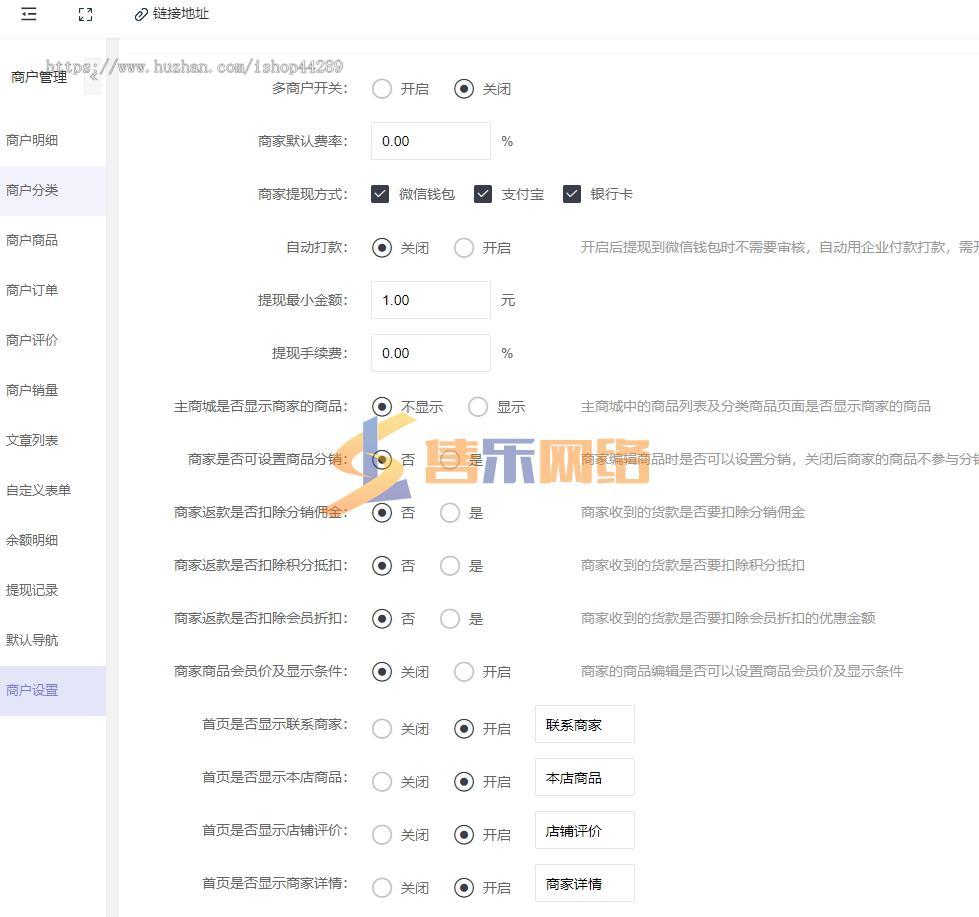This screenshot has height=917, width=979.
Task: Edit the 店铺评价 text field
Action: pyautogui.click(x=585, y=831)
